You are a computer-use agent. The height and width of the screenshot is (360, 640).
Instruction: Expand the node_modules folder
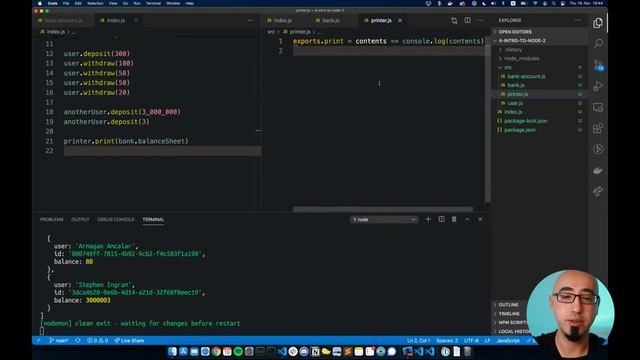pyautogui.click(x=521, y=59)
